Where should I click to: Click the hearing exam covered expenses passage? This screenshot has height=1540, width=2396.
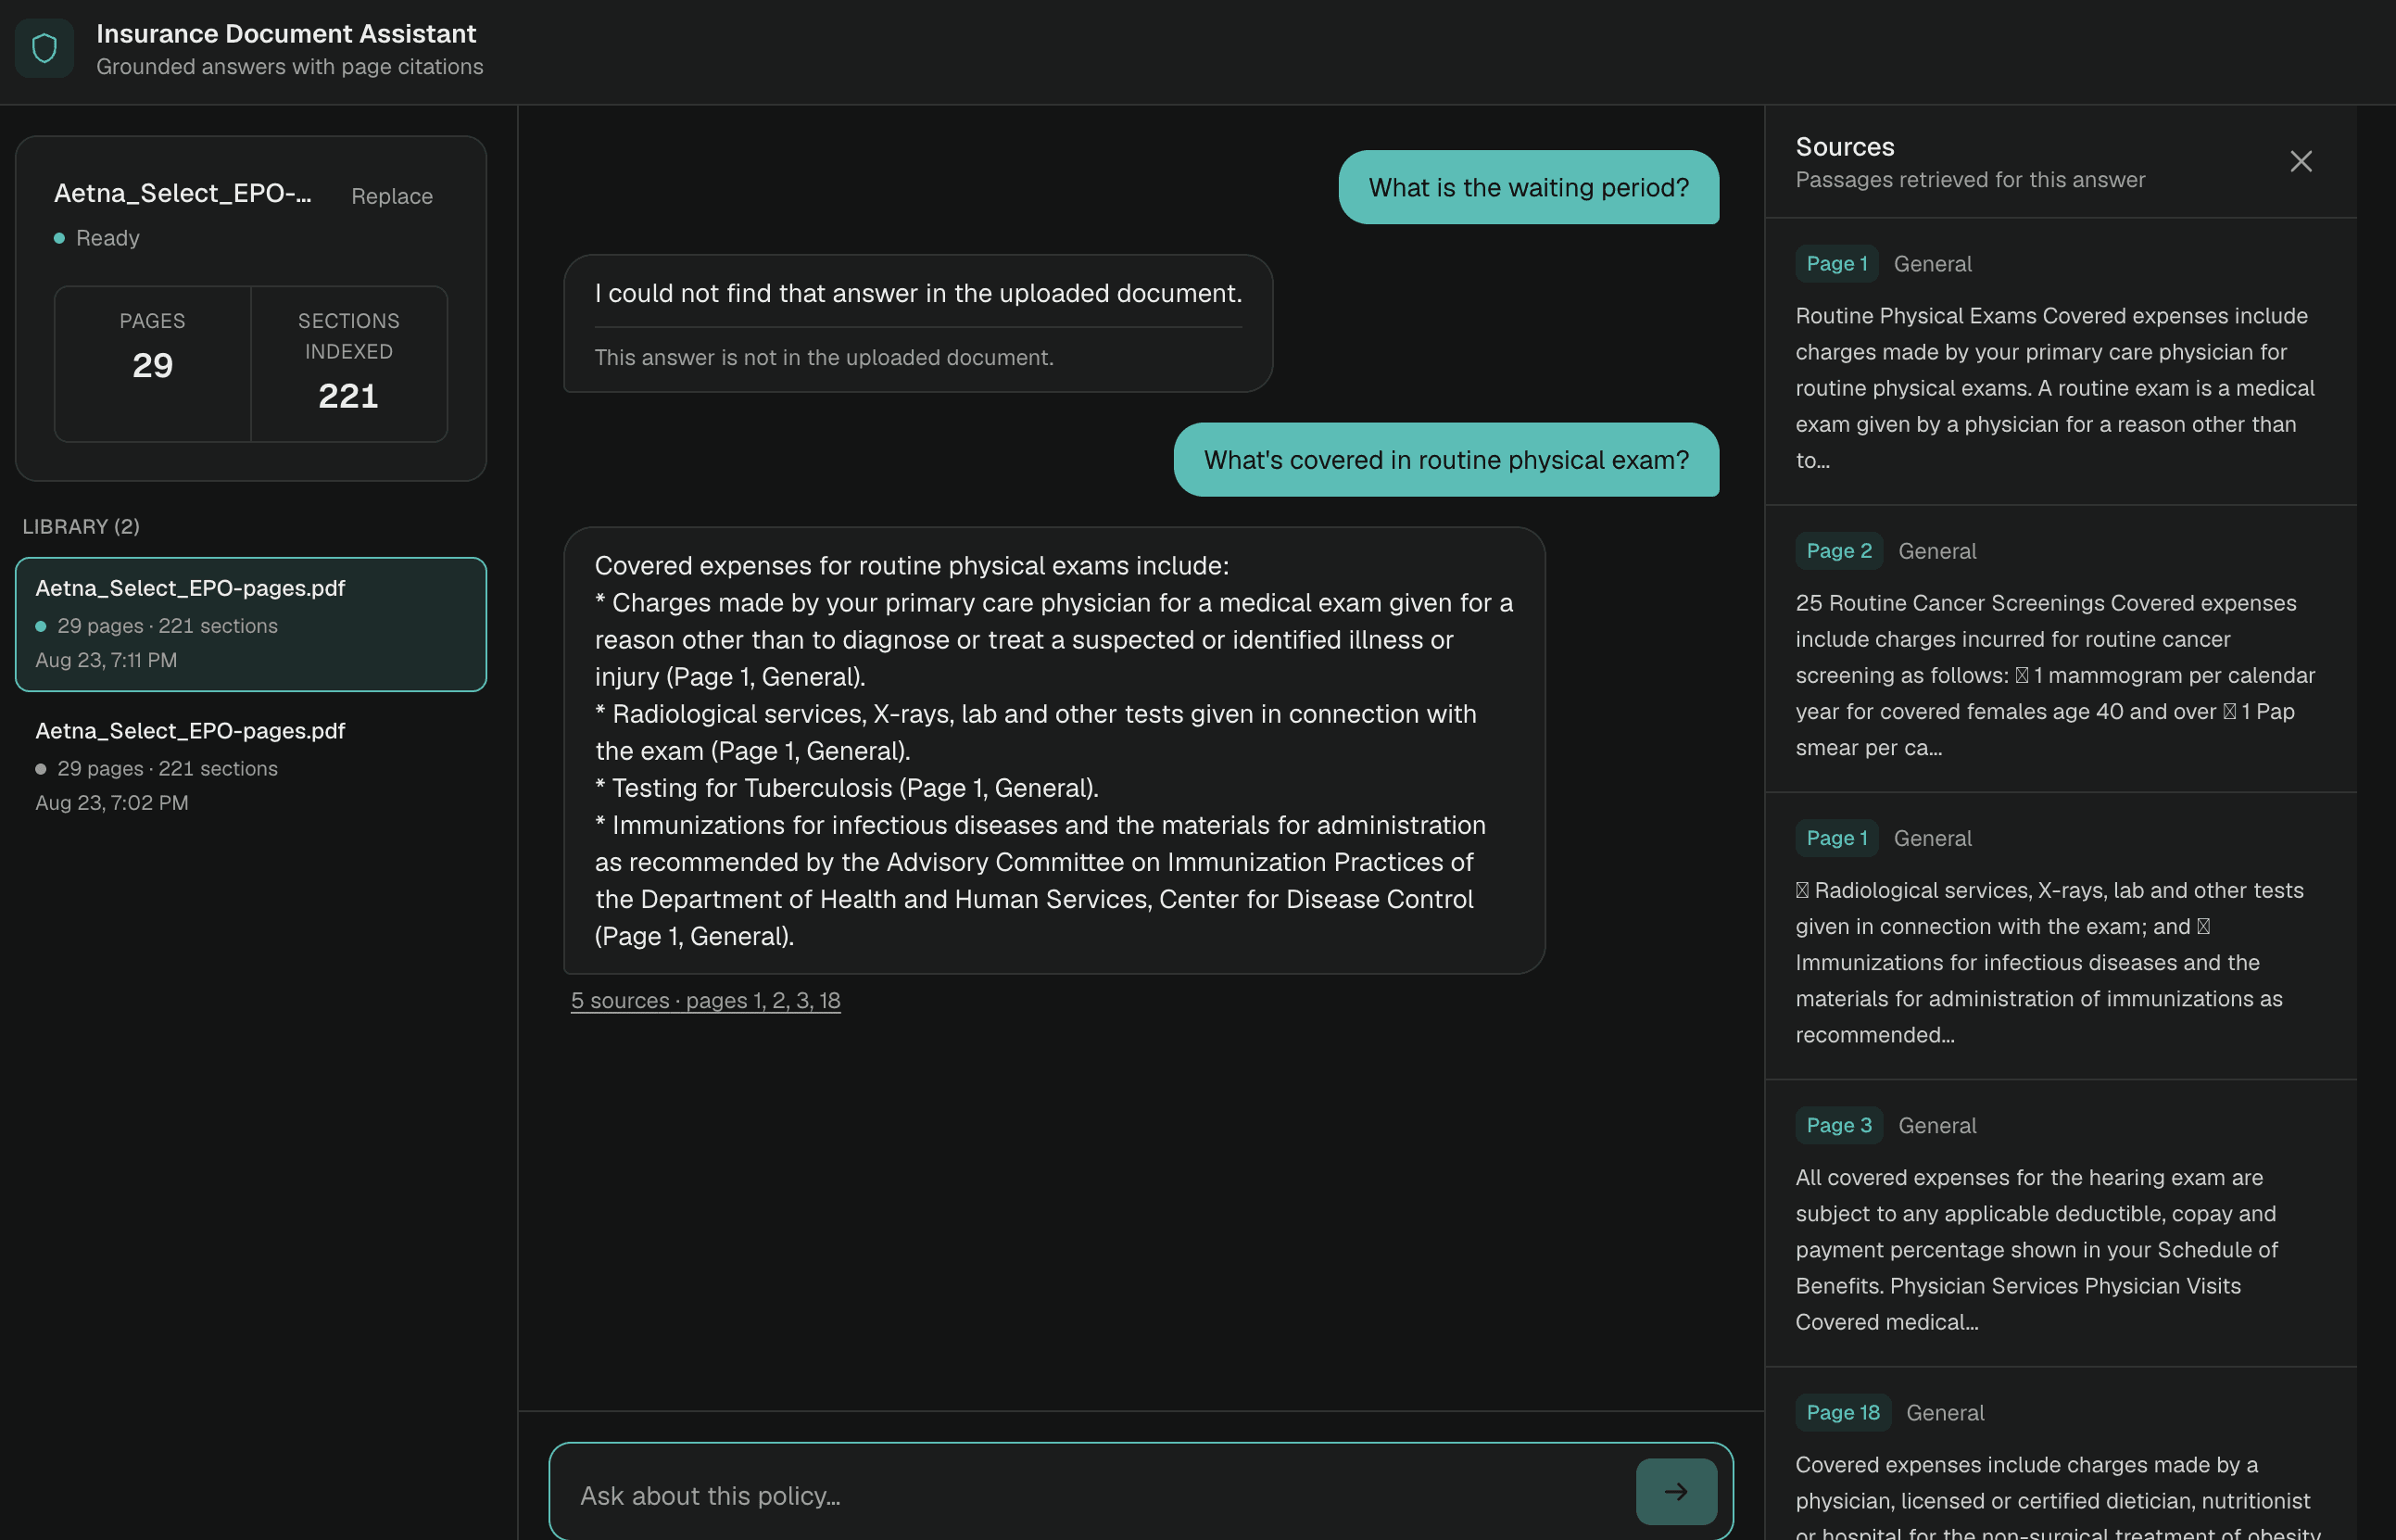tap(2037, 1249)
